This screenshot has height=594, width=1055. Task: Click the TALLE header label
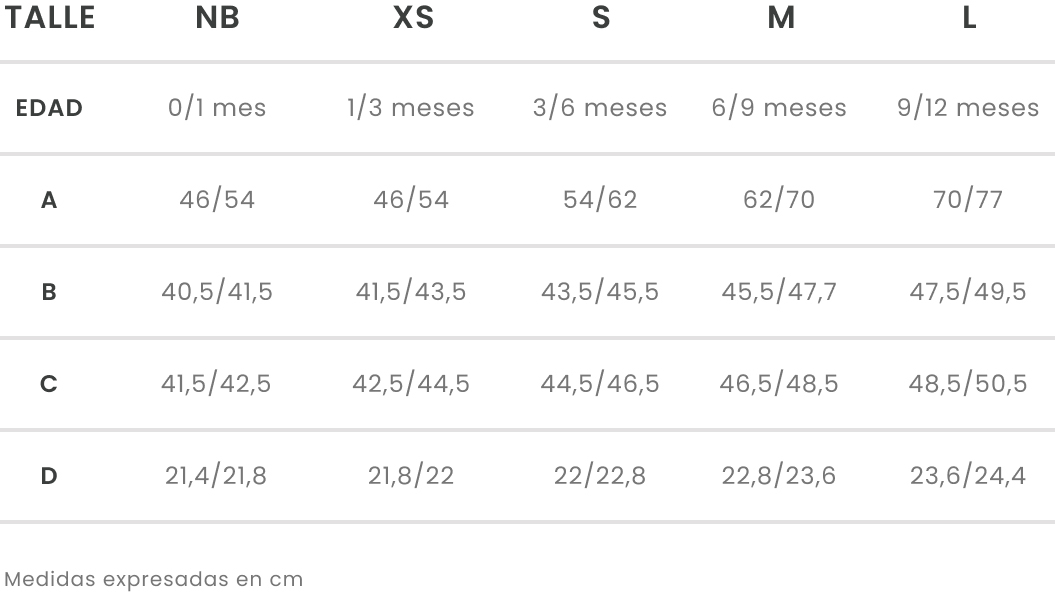coord(49,17)
